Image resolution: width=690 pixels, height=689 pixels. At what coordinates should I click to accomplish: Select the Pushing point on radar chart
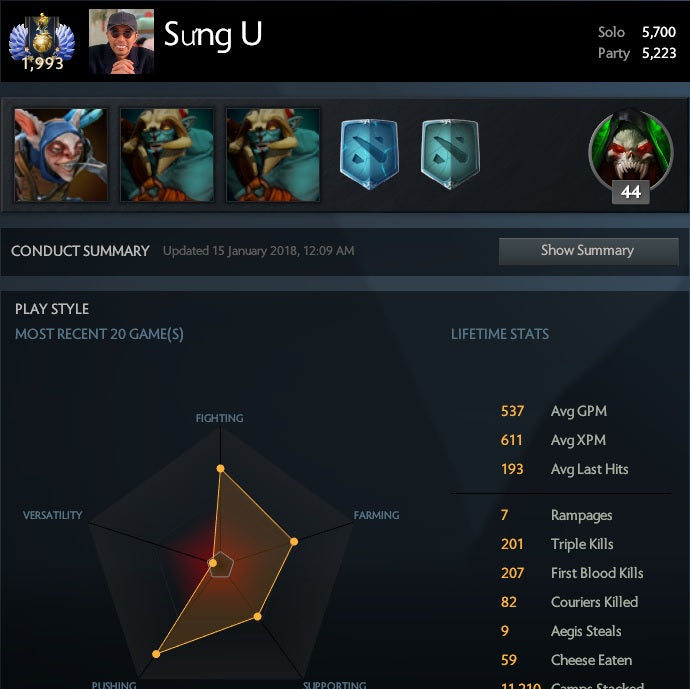click(156, 654)
